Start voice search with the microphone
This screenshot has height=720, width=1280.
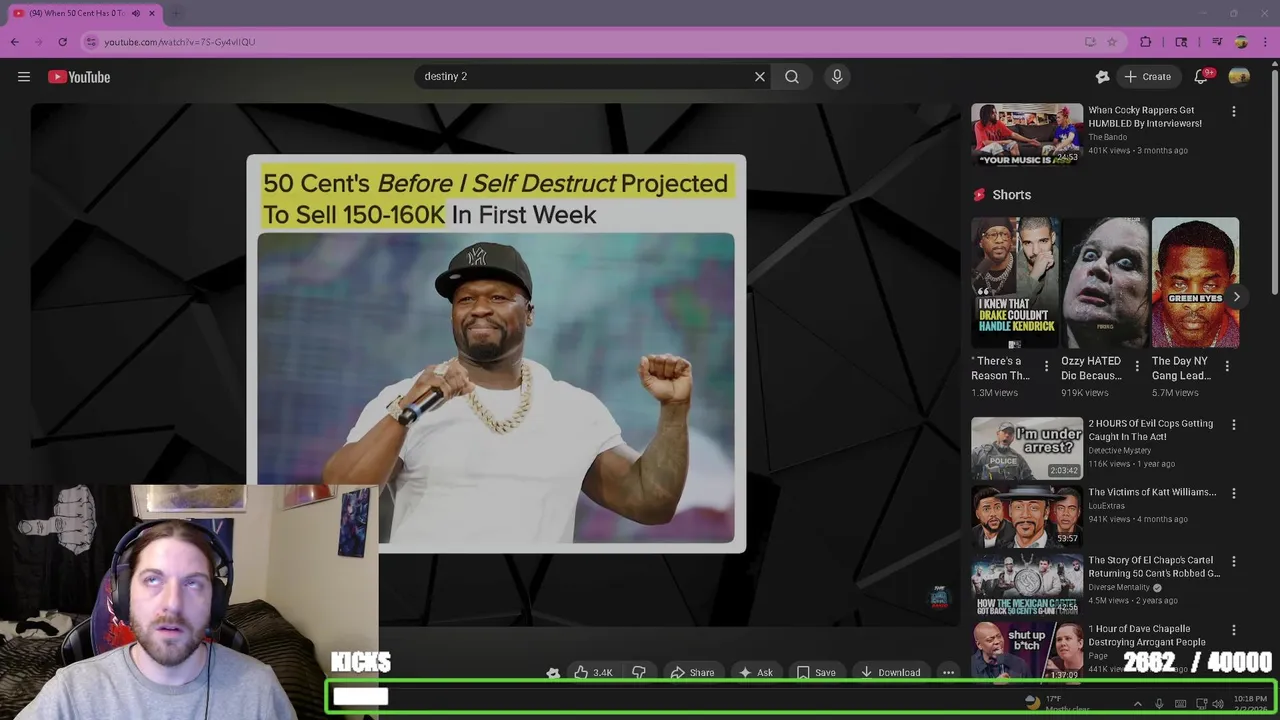pos(837,76)
